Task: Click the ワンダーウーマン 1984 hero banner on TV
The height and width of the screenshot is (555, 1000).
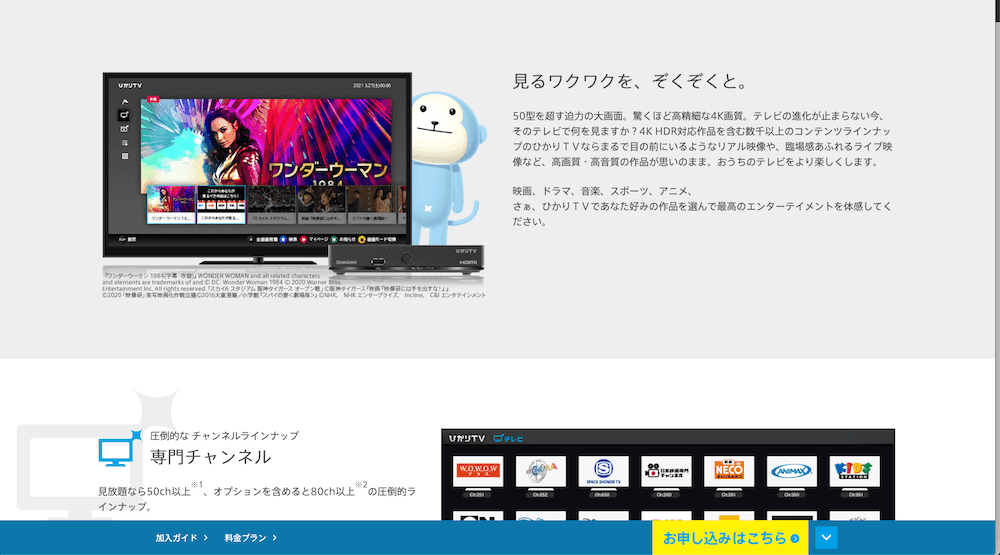Action: click(x=267, y=142)
